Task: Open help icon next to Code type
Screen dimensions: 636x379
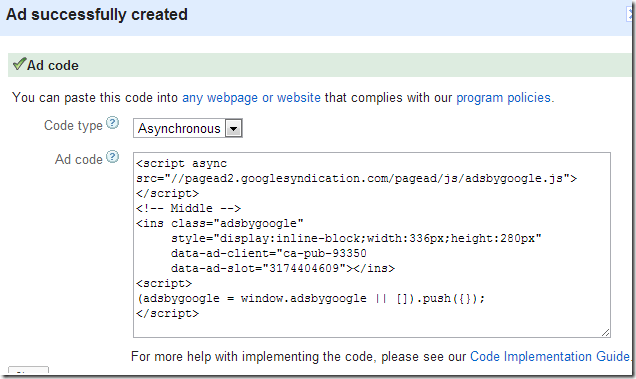Action: click(112, 123)
